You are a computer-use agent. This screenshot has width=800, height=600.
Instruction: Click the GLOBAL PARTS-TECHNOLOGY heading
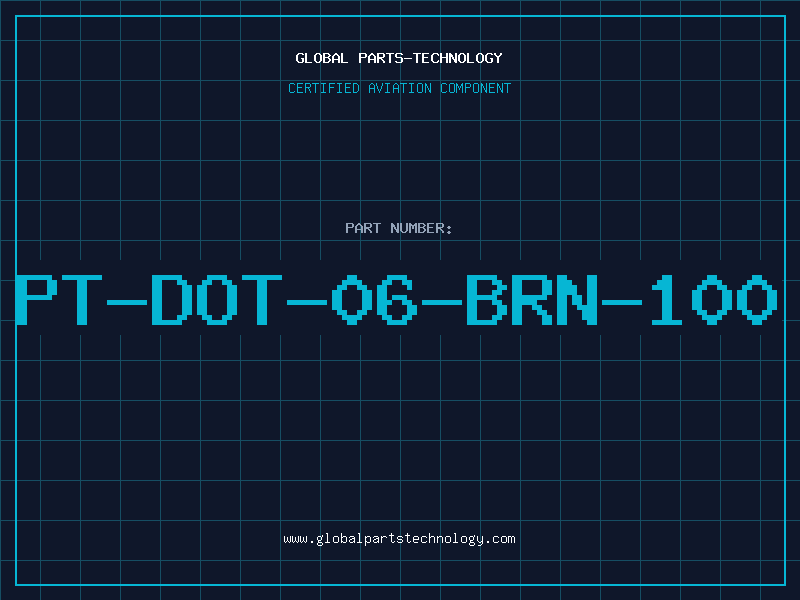pos(399,58)
